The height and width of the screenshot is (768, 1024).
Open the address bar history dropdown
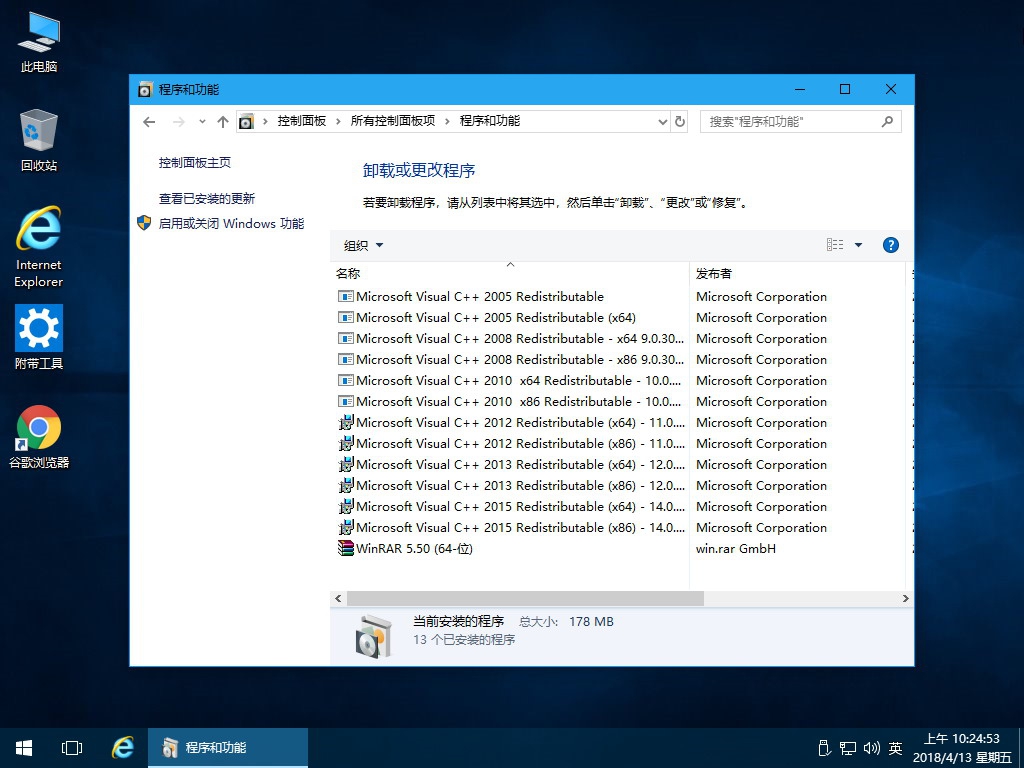click(662, 121)
